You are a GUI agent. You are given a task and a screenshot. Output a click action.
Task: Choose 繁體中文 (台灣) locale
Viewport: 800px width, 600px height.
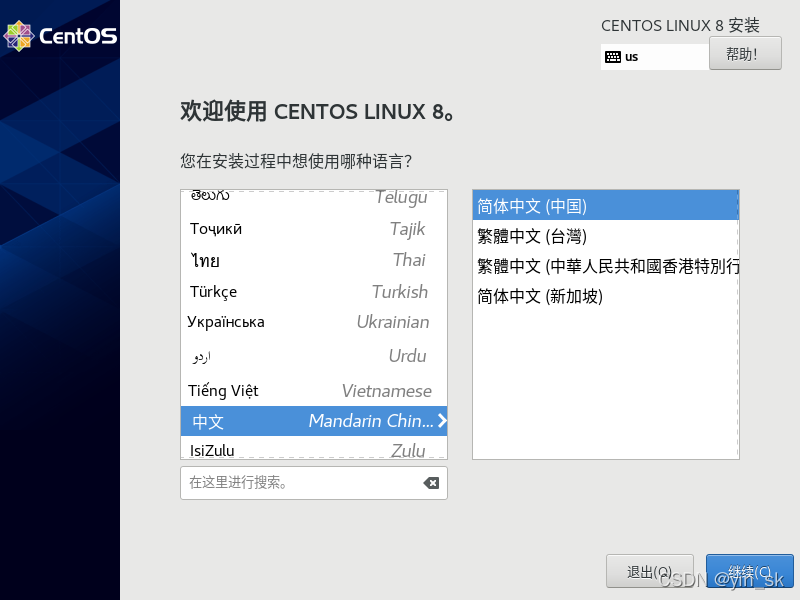coord(606,236)
